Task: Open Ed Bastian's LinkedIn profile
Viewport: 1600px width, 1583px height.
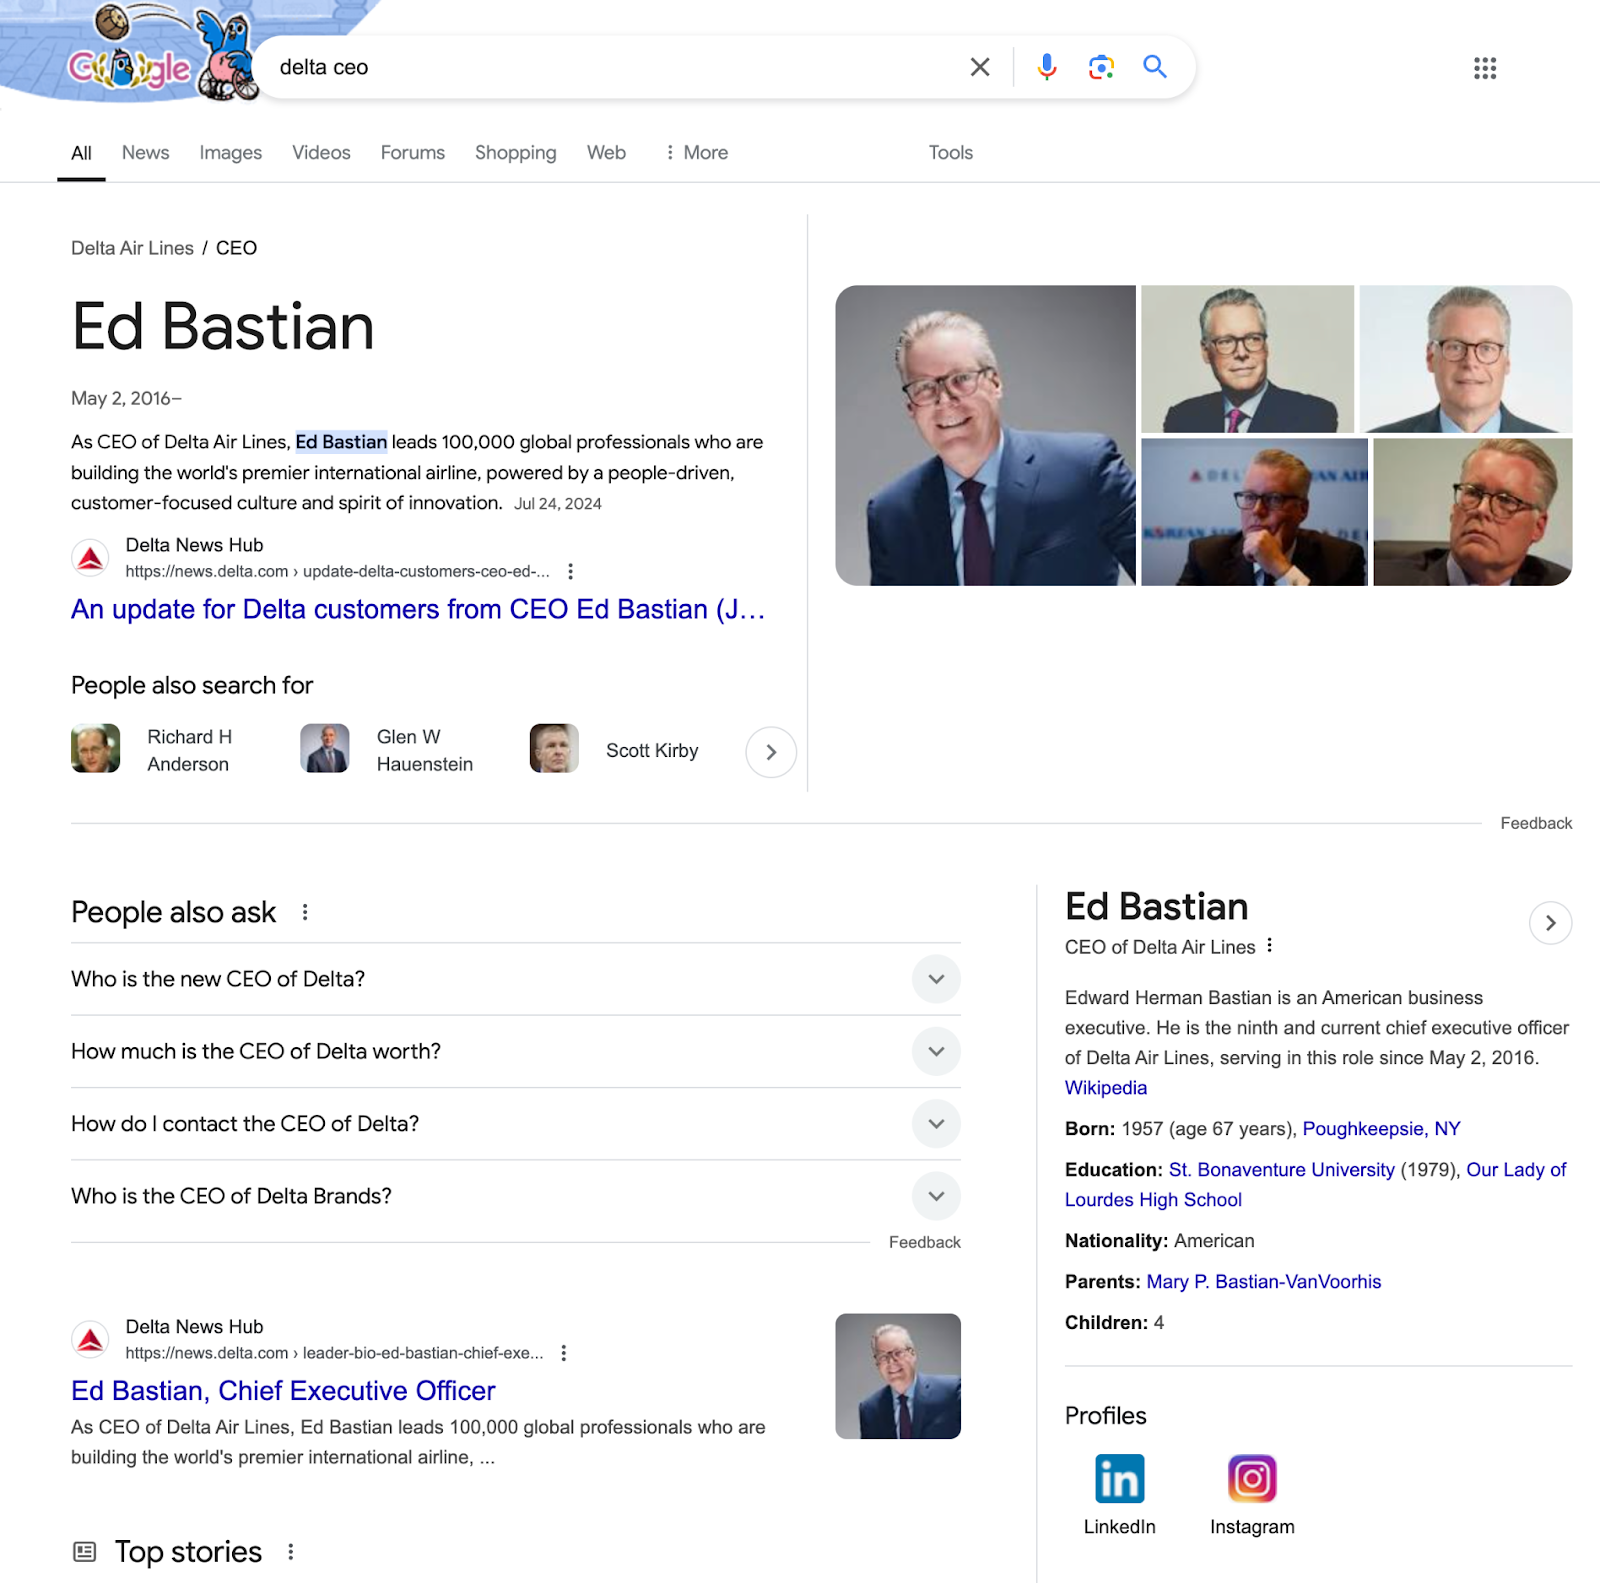Action: (1118, 1477)
